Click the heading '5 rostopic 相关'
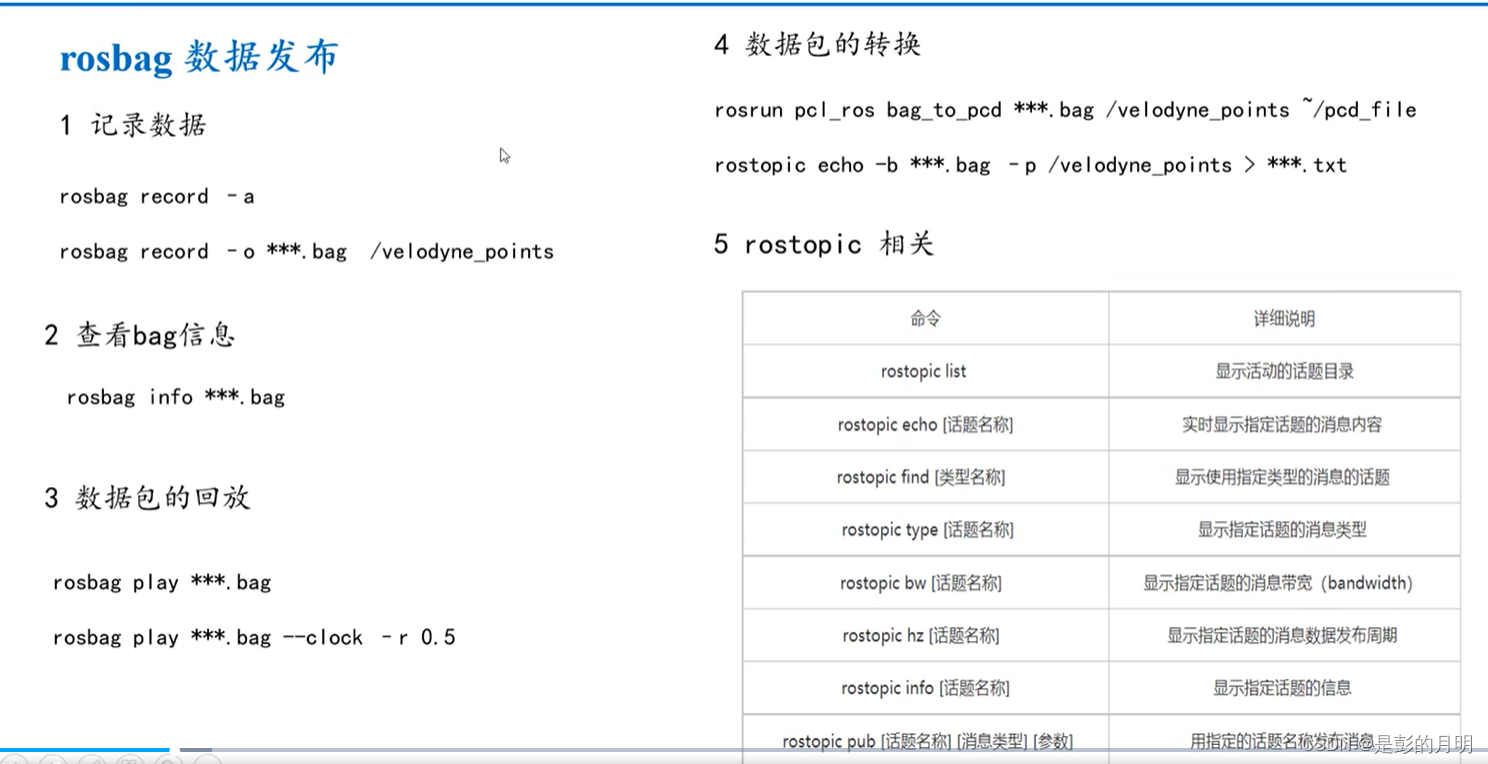This screenshot has height=764, width=1488. tap(825, 244)
